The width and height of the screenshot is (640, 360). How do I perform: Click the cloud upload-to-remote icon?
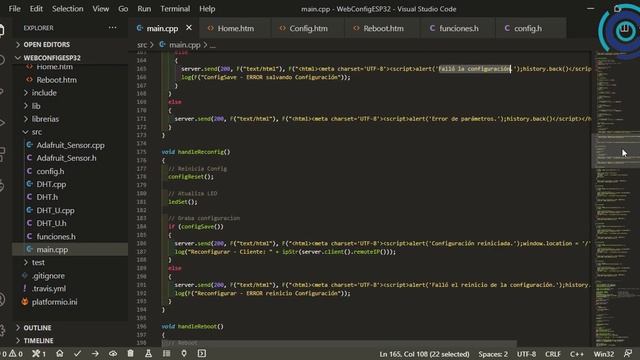pos(113,353)
